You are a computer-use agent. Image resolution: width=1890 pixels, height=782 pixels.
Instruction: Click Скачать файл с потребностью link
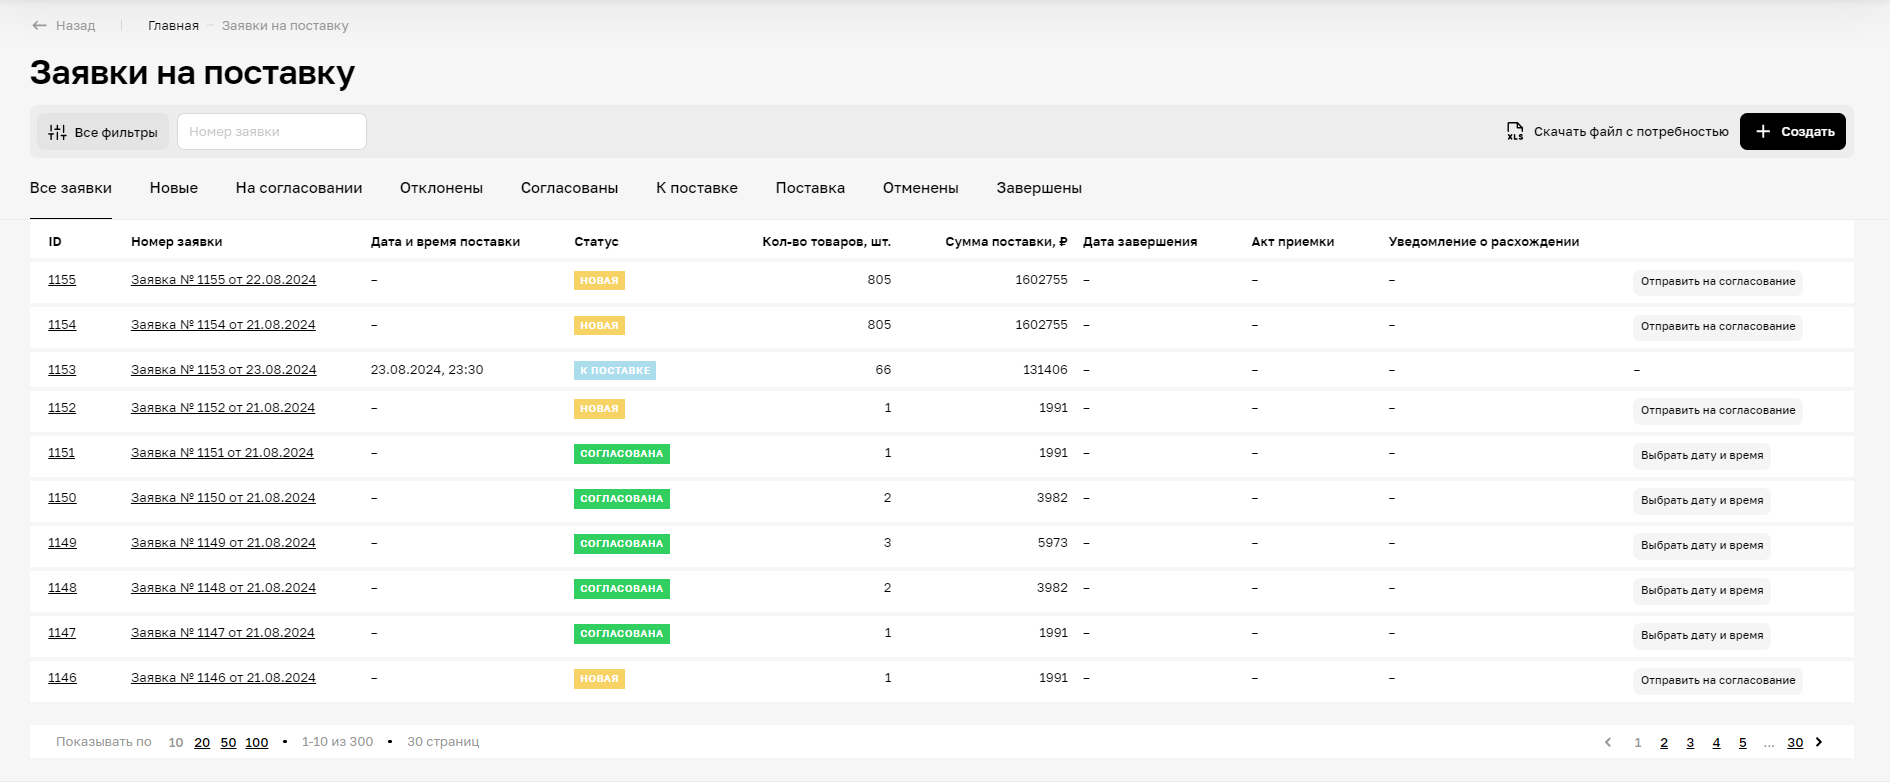tap(1631, 131)
